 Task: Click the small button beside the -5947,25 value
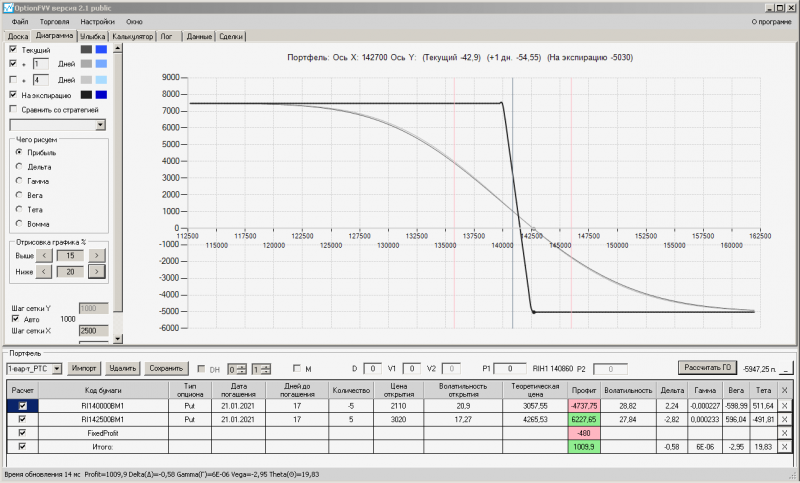coord(787,369)
